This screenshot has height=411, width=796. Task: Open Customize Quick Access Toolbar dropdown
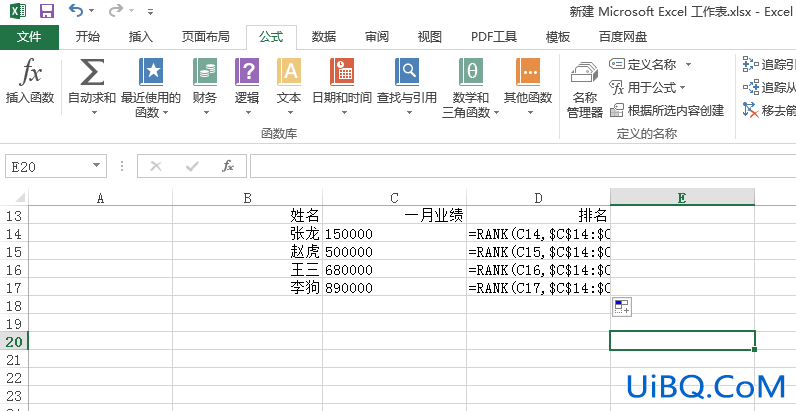(150, 11)
